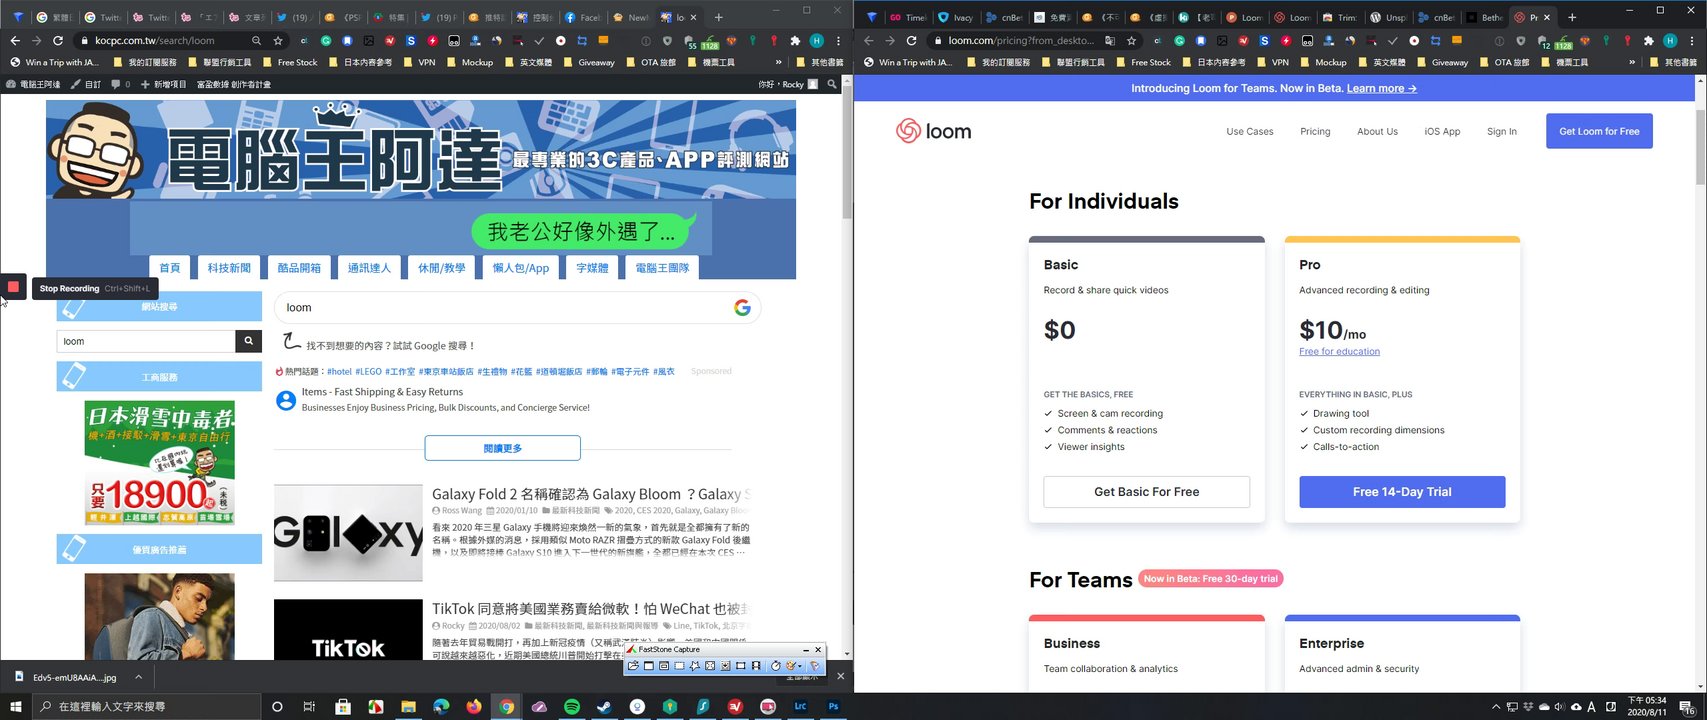Viewport: 1707px width, 720px height.
Task: Open the 酷品開箱 menu tab
Action: pyautogui.click(x=299, y=268)
